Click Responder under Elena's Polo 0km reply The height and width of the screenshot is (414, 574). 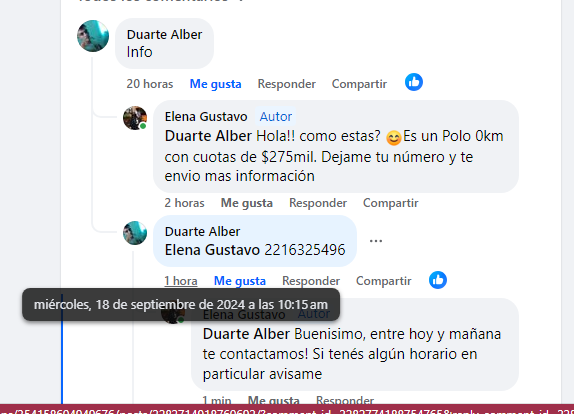(x=318, y=203)
